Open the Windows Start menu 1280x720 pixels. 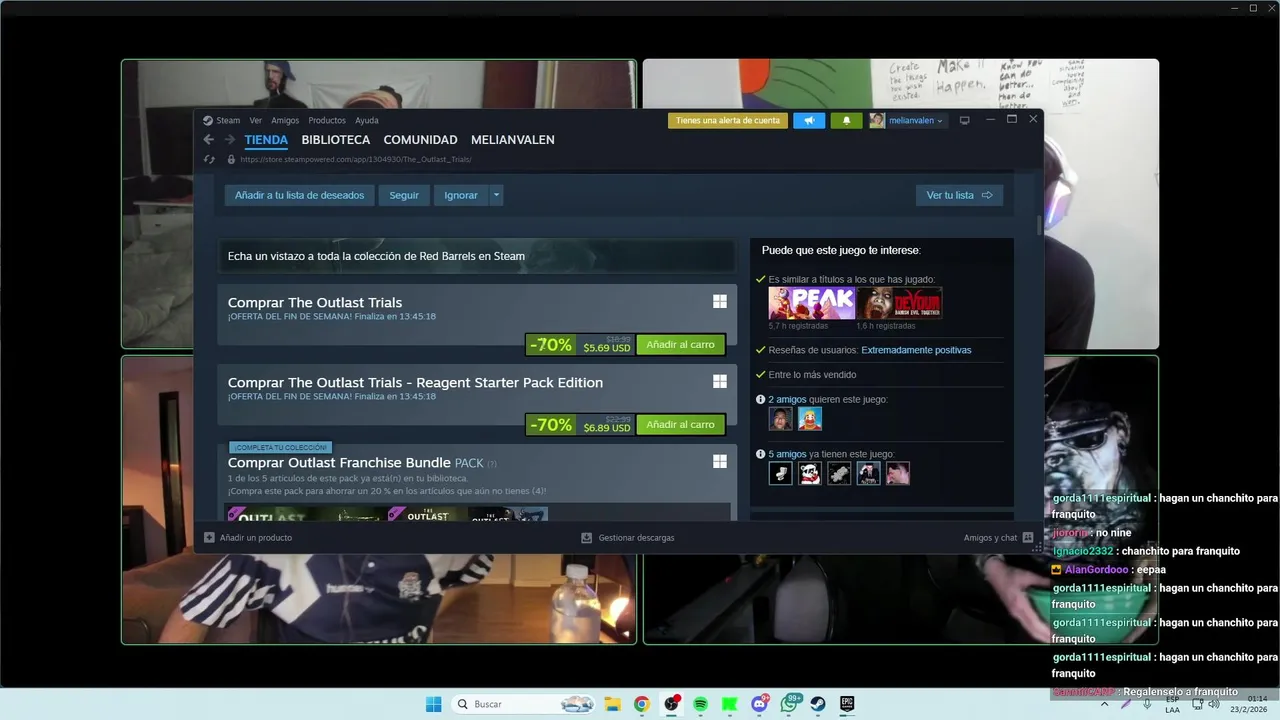433,704
